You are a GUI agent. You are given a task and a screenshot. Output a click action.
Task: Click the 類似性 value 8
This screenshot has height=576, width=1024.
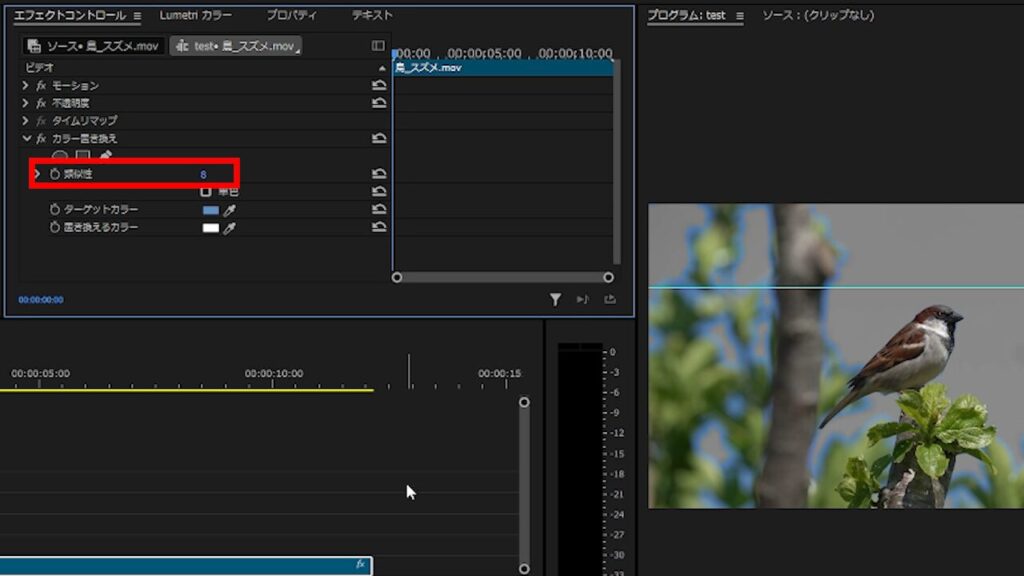(x=203, y=174)
